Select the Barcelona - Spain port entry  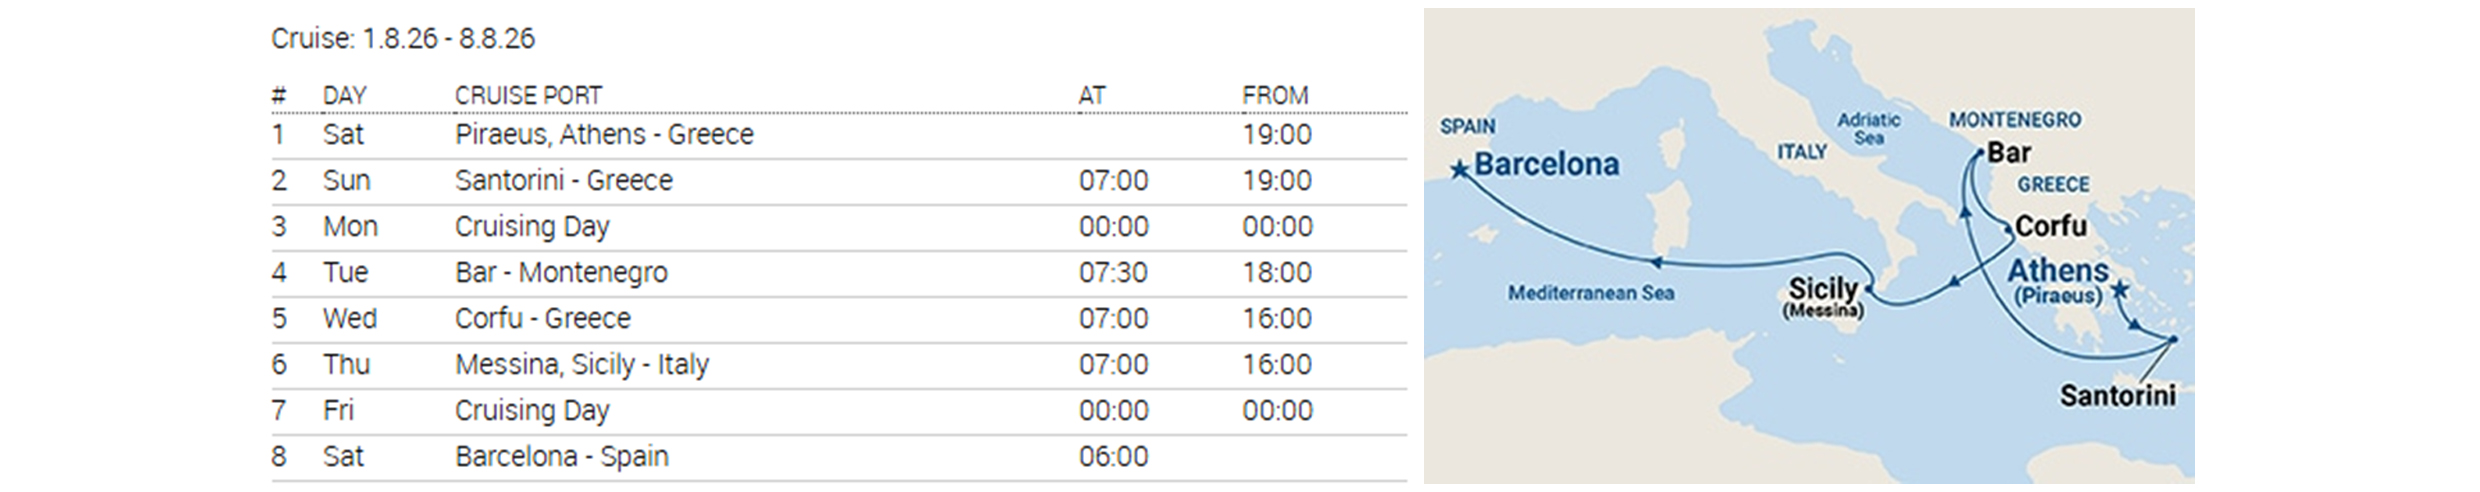(x=562, y=457)
